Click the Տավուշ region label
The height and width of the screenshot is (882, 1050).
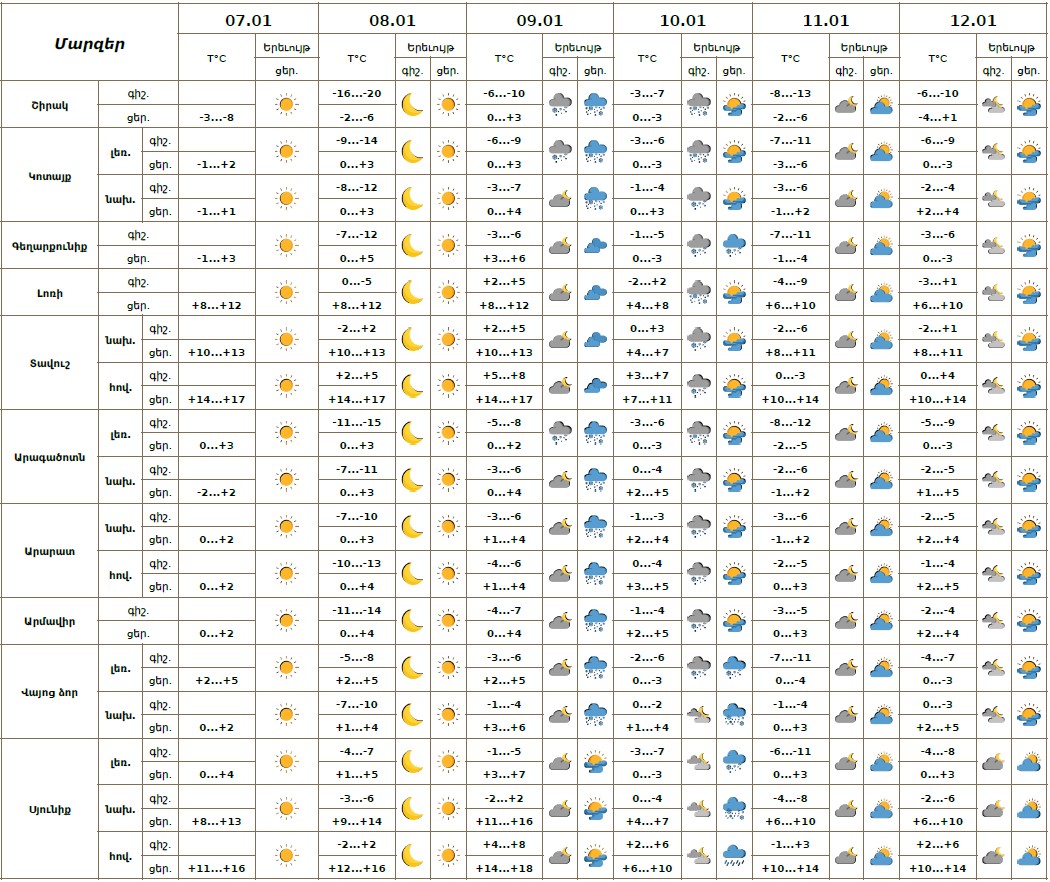click(x=50, y=363)
